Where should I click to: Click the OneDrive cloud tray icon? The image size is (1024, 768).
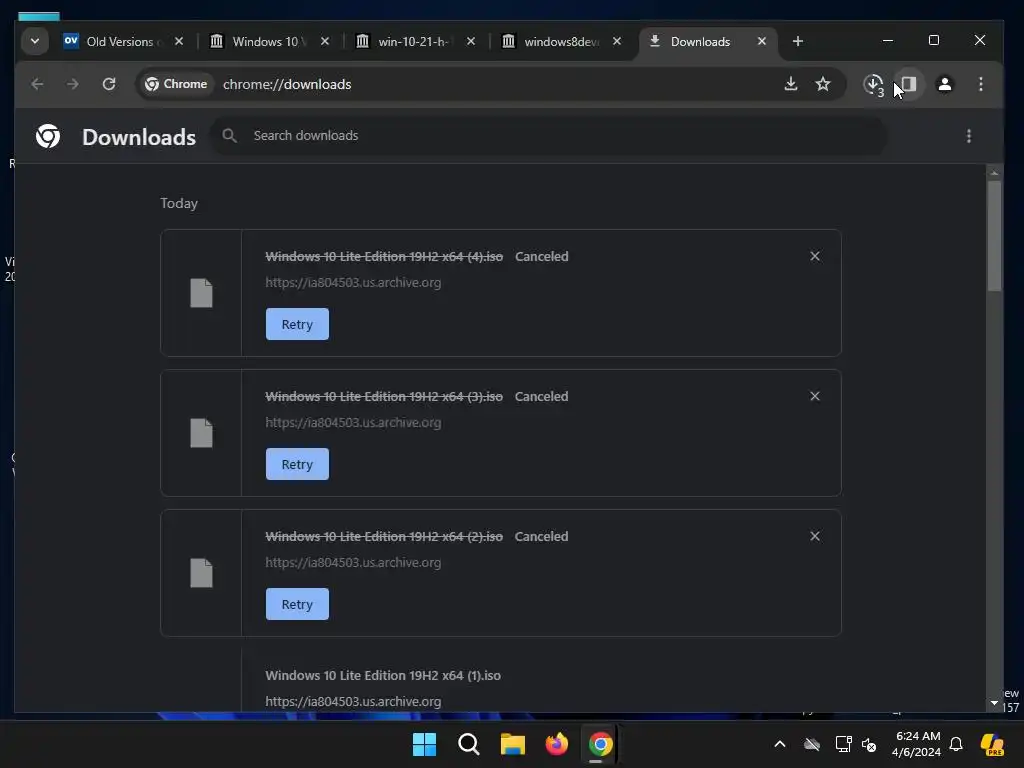coord(812,744)
